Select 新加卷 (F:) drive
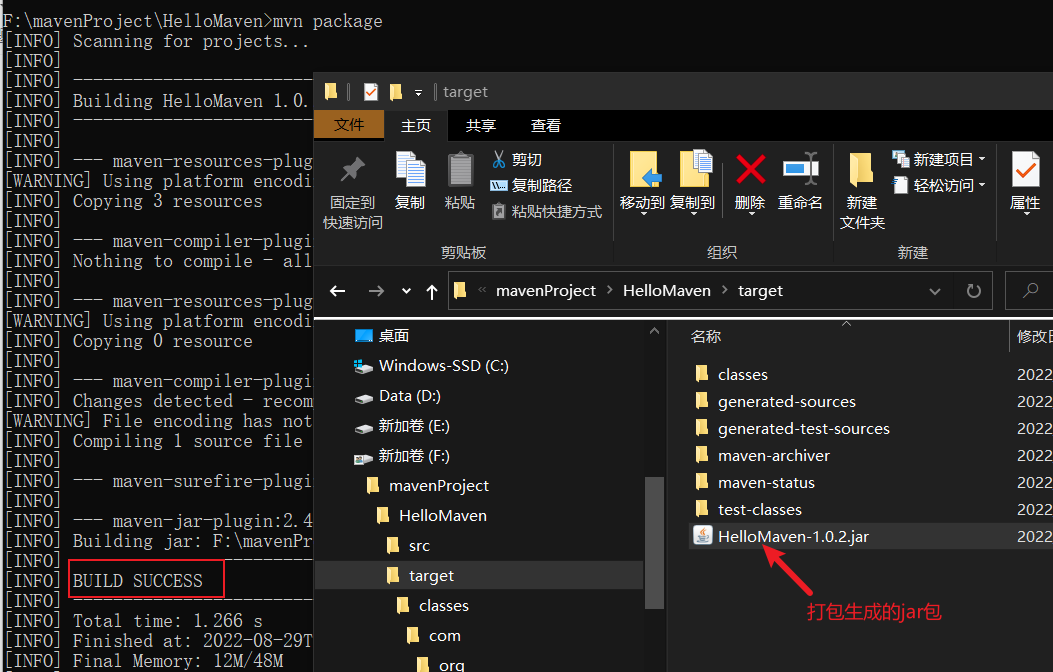The width and height of the screenshot is (1053, 672). click(402, 457)
